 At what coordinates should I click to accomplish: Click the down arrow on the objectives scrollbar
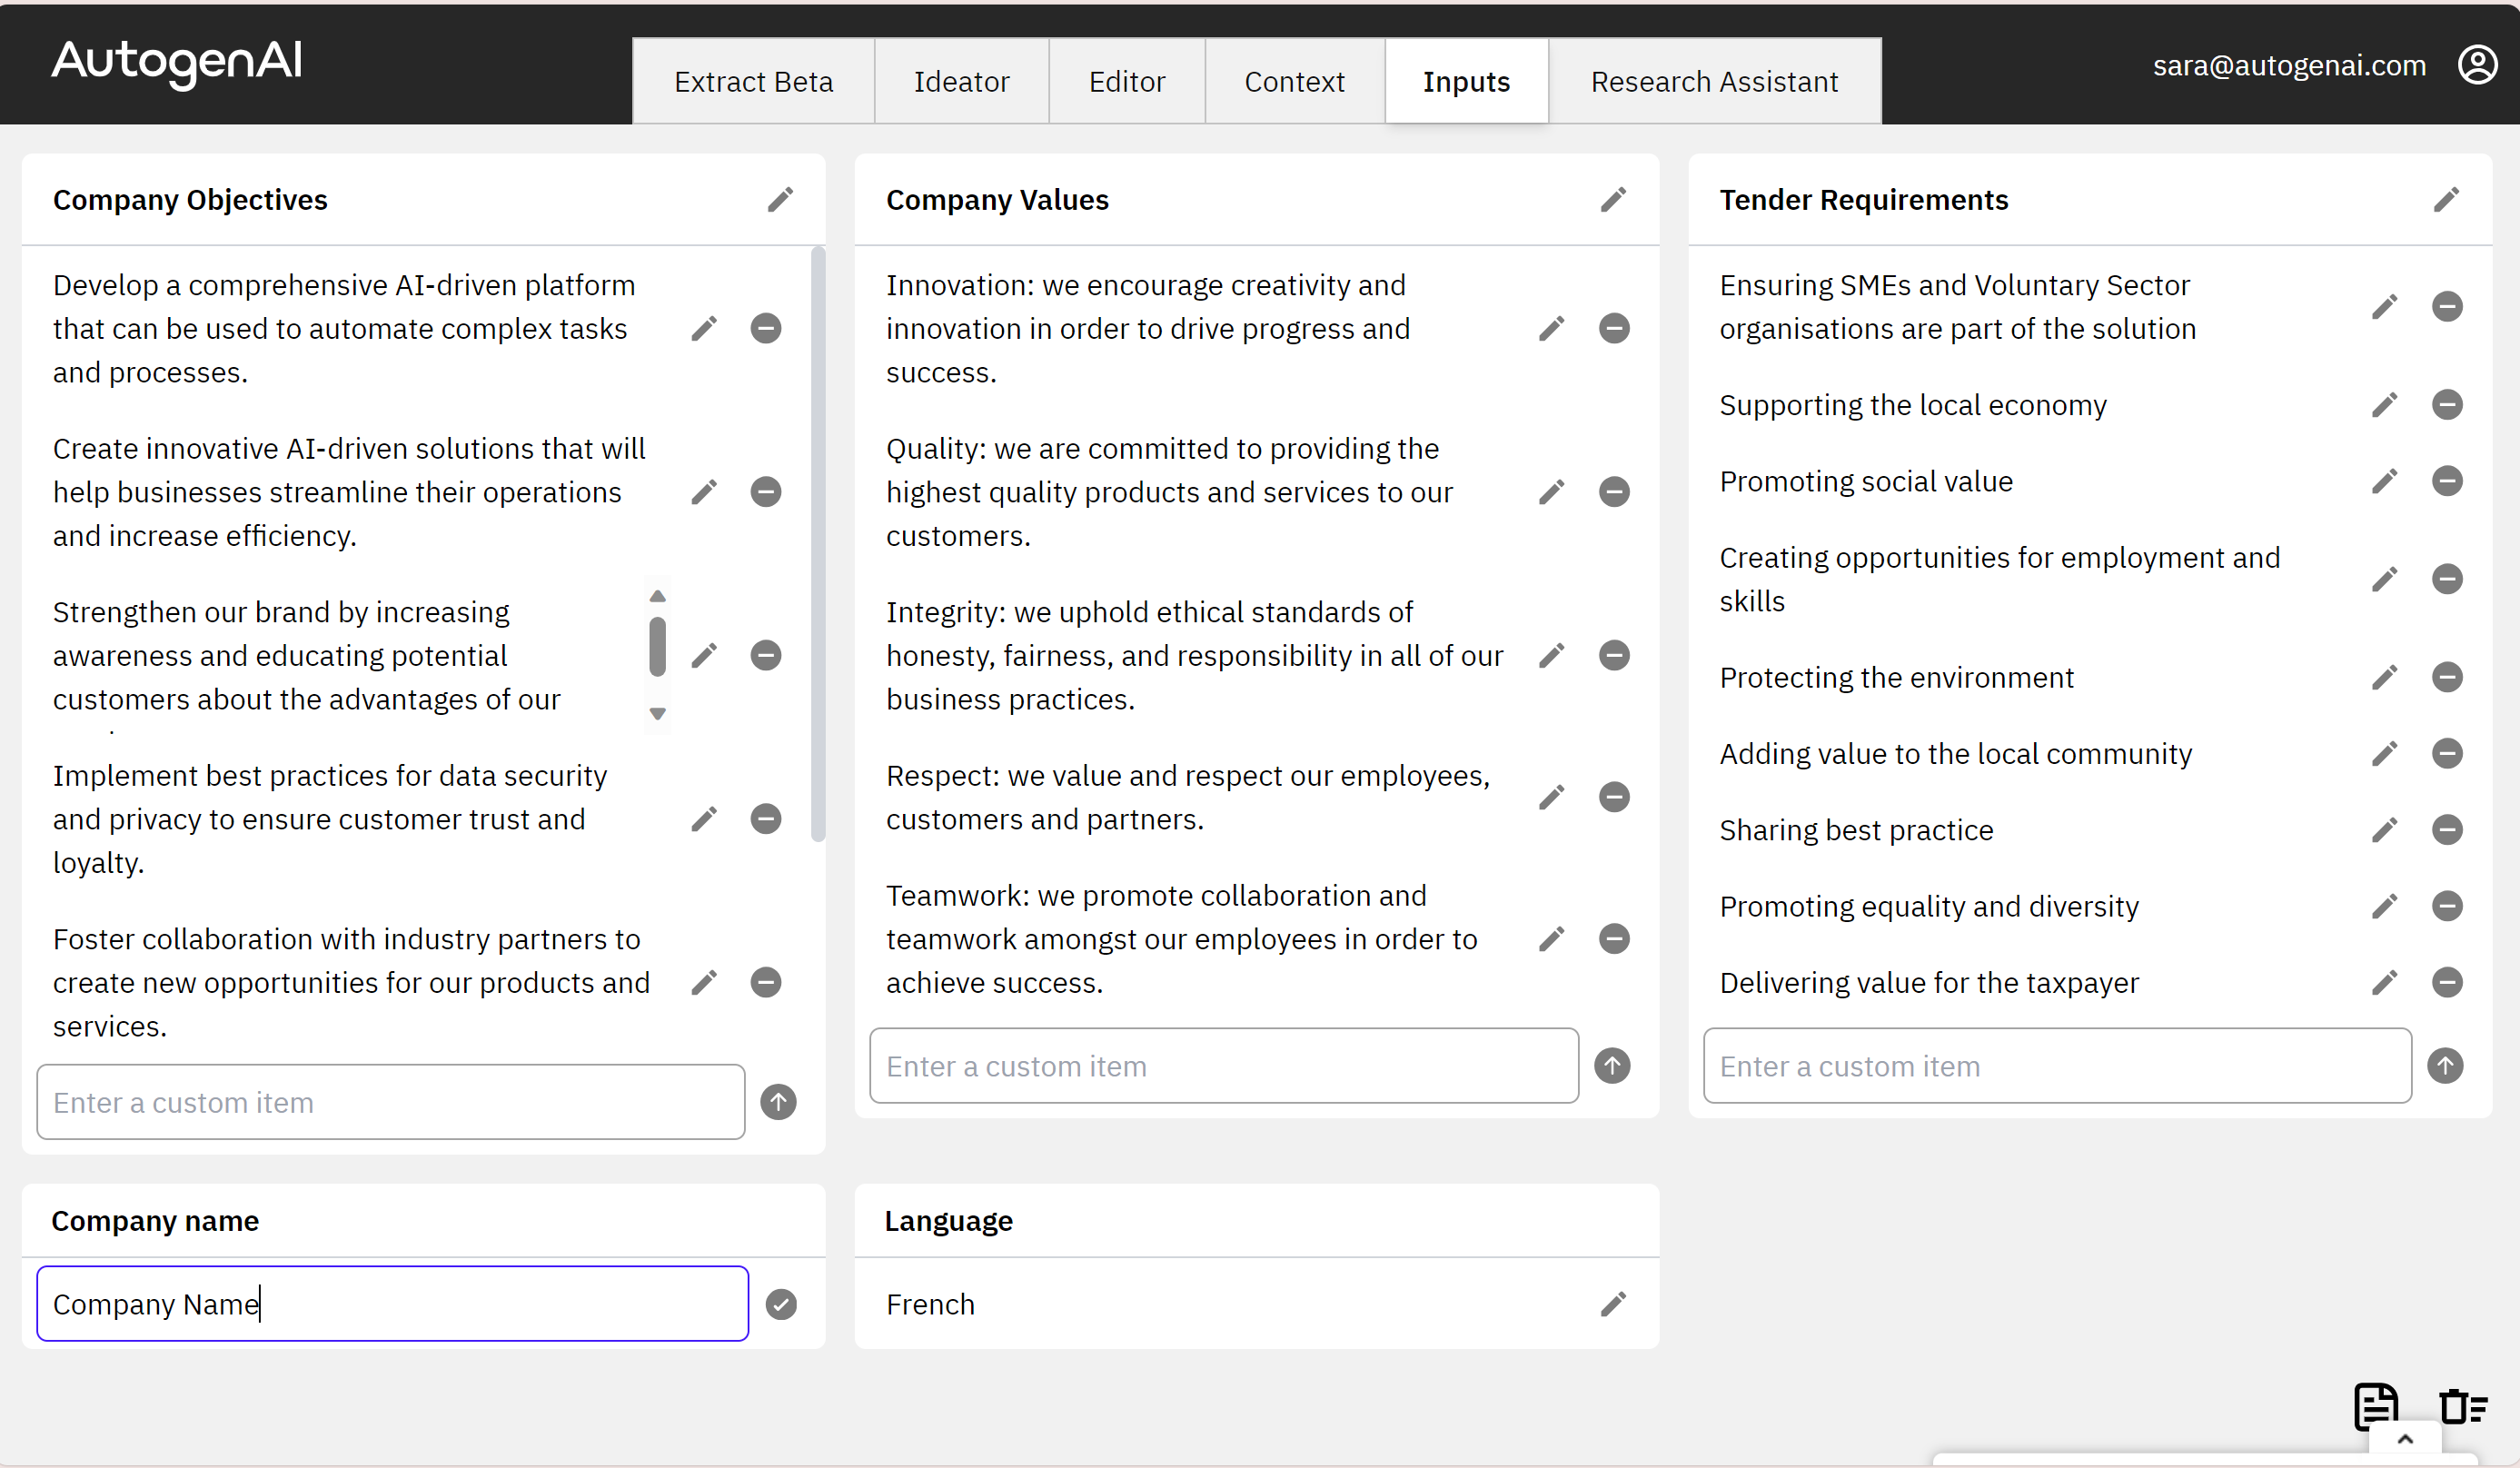point(657,714)
